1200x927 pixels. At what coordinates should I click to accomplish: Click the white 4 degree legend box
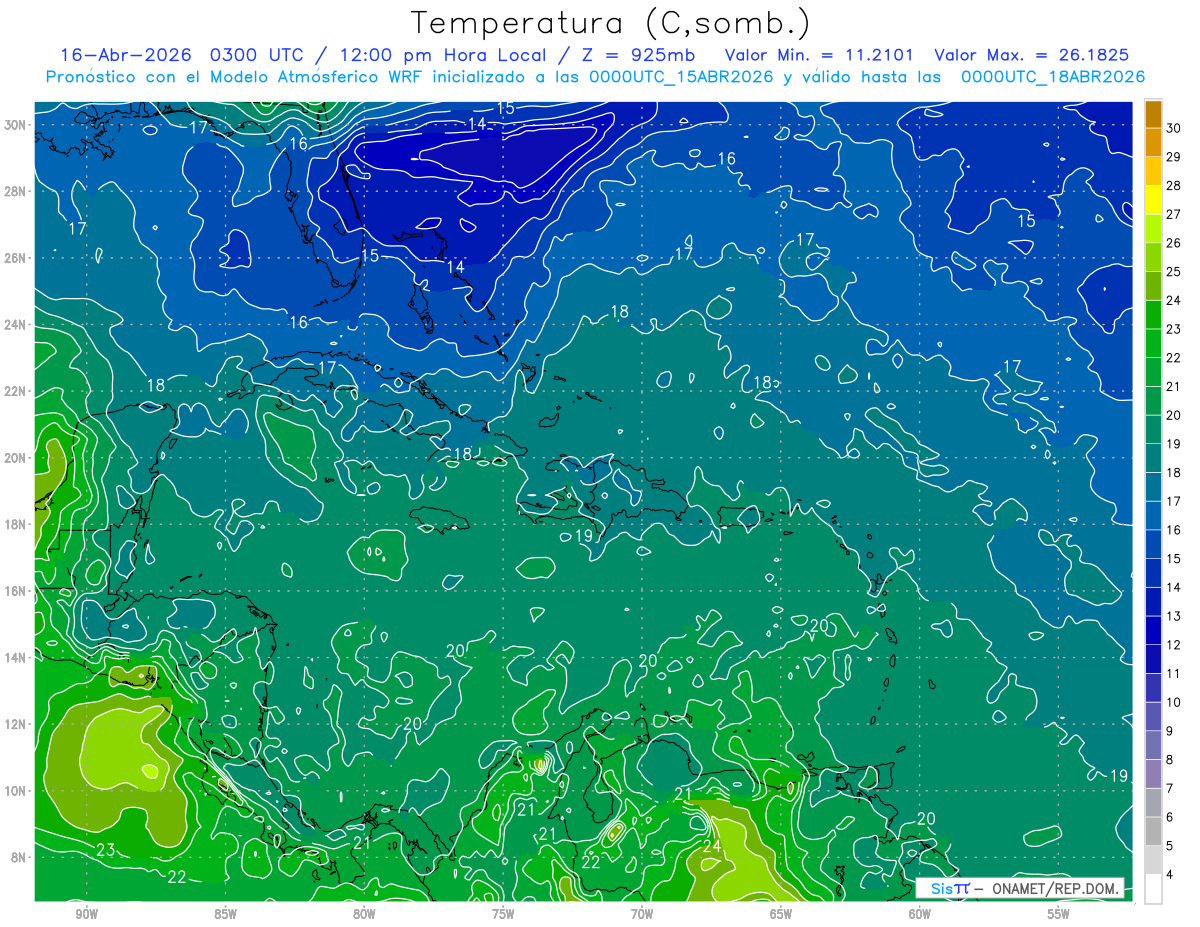(1153, 888)
